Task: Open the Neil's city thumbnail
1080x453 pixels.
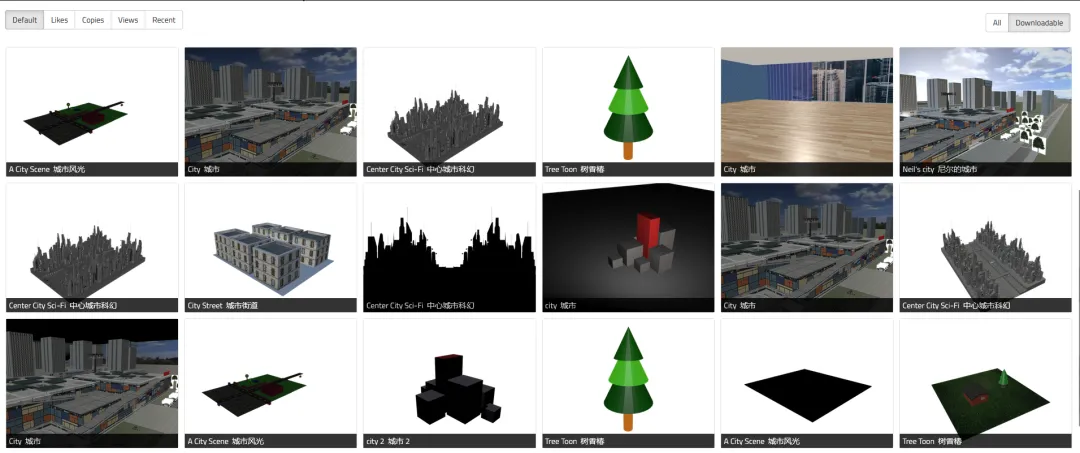Action: pos(985,105)
